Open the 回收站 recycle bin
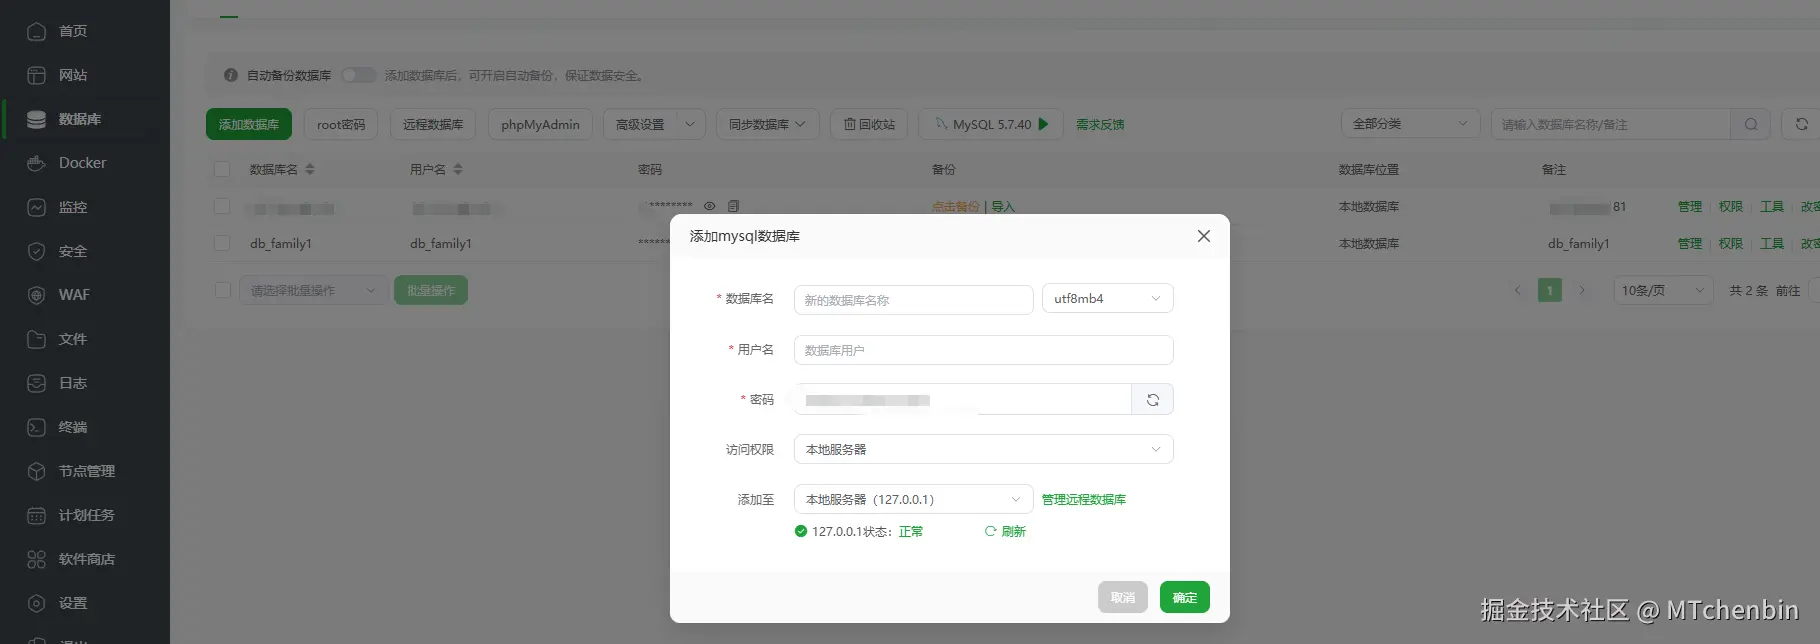 (x=869, y=124)
